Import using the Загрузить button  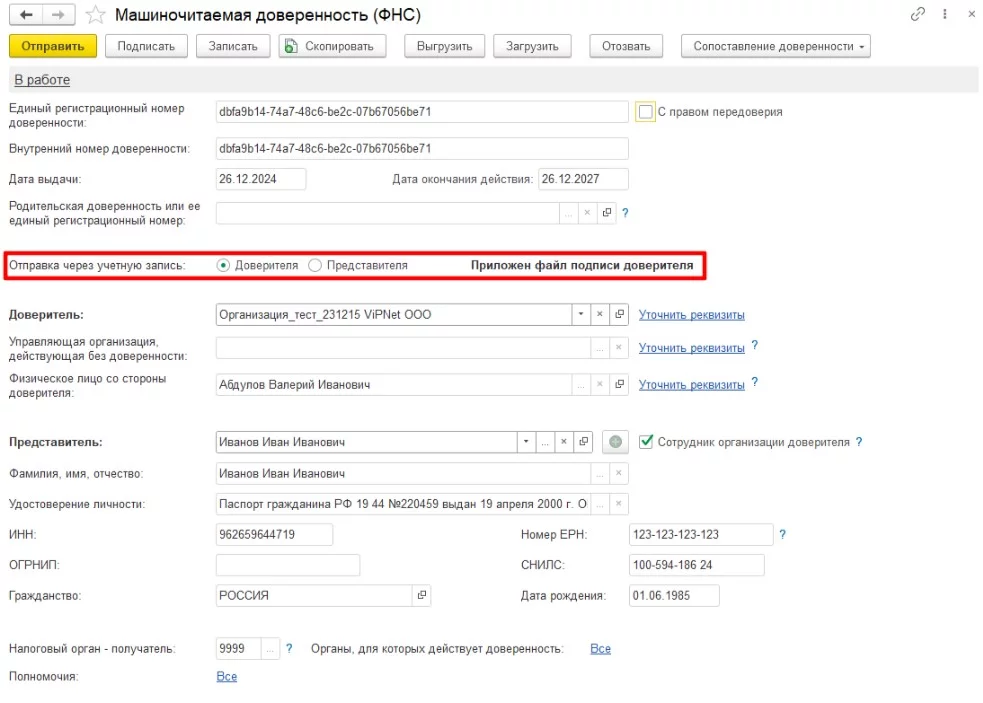tap(532, 46)
